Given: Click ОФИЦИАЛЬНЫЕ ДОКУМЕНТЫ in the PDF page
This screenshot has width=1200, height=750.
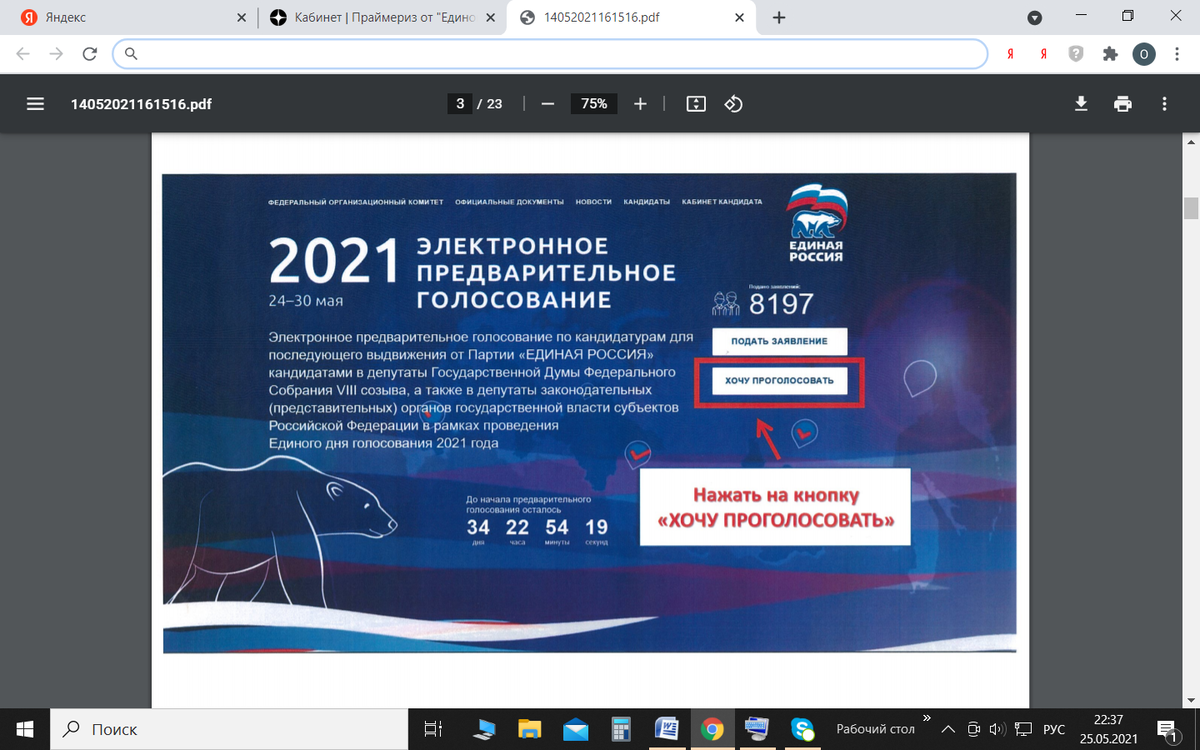Looking at the screenshot, I should coord(509,202).
